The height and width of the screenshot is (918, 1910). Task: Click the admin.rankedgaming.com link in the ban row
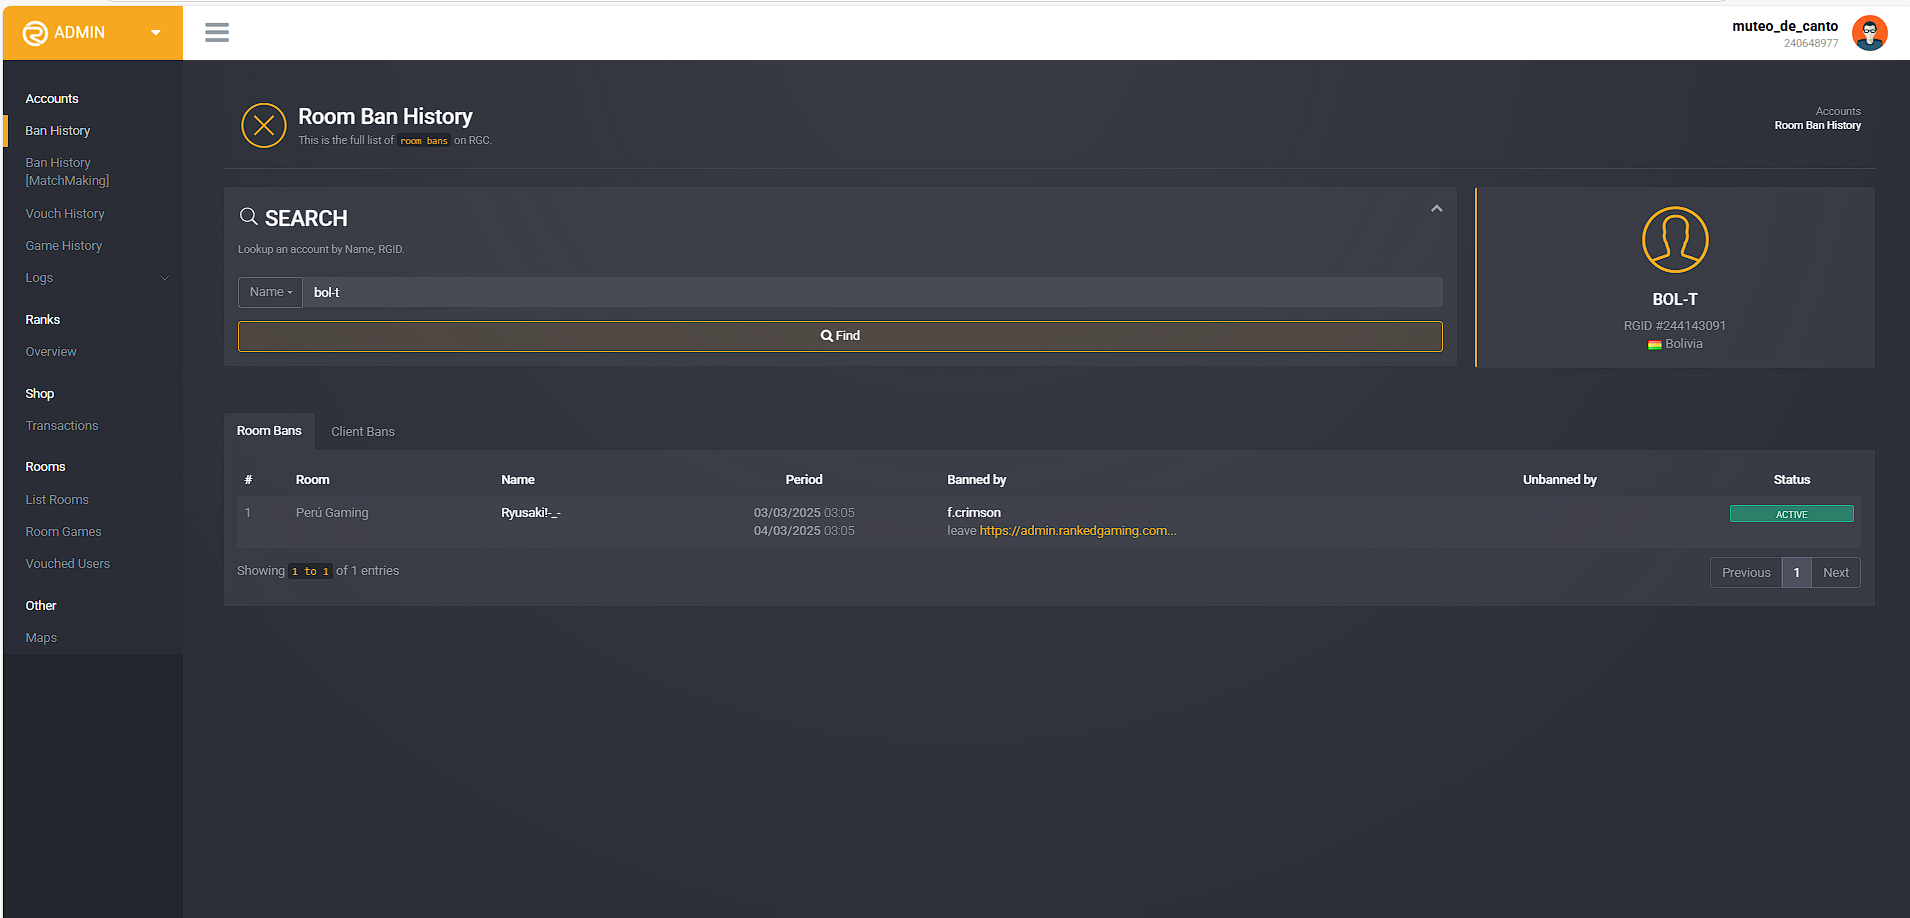pyautogui.click(x=1078, y=531)
